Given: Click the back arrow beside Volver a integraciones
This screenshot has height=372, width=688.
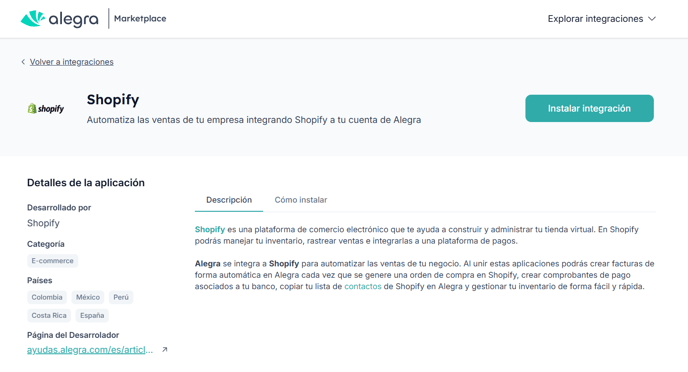Looking at the screenshot, I should click(23, 62).
